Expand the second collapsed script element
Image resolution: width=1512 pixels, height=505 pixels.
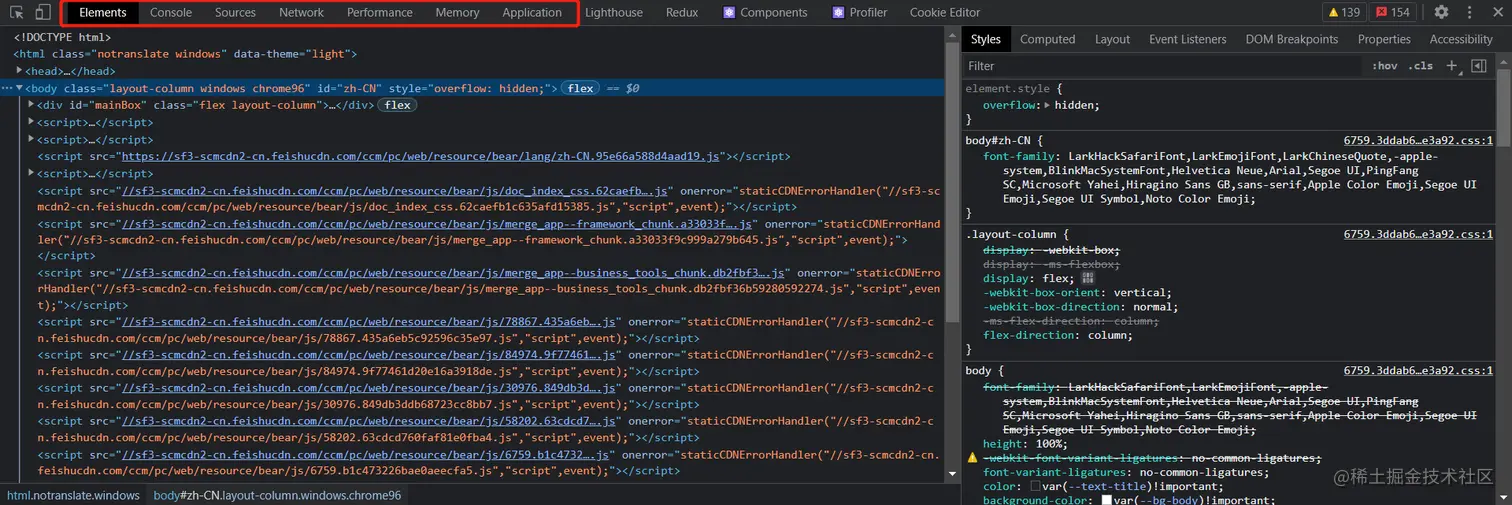click(x=32, y=139)
